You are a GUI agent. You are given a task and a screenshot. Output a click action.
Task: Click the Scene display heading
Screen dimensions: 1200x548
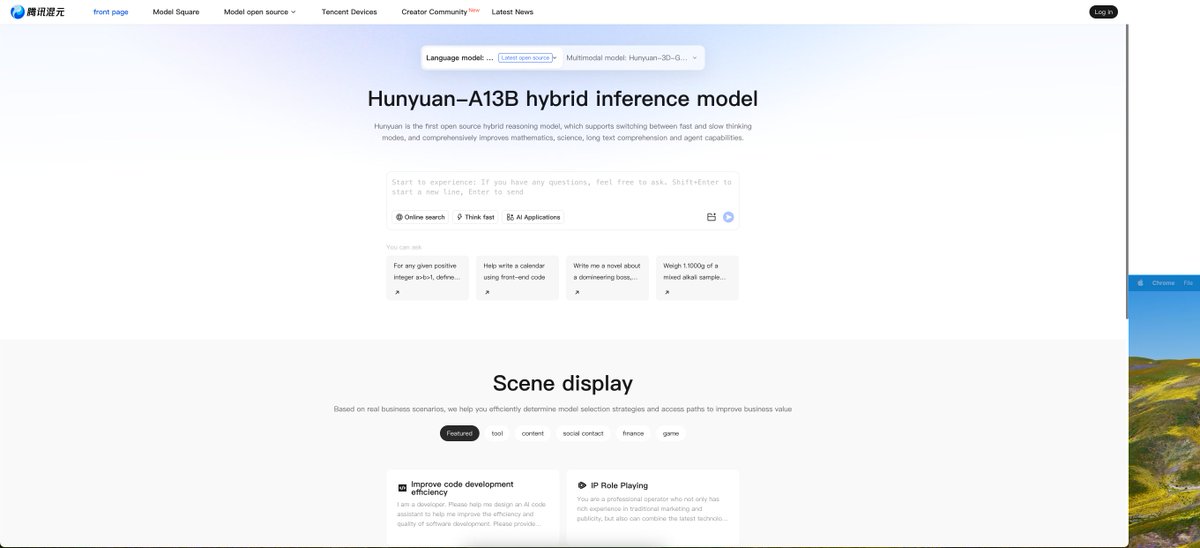pyautogui.click(x=563, y=383)
